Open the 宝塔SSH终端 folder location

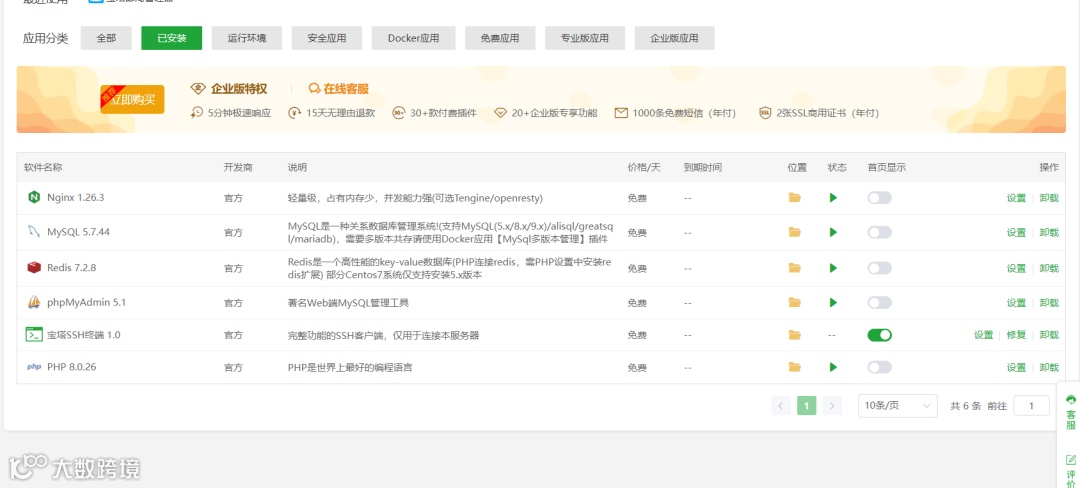pos(795,335)
